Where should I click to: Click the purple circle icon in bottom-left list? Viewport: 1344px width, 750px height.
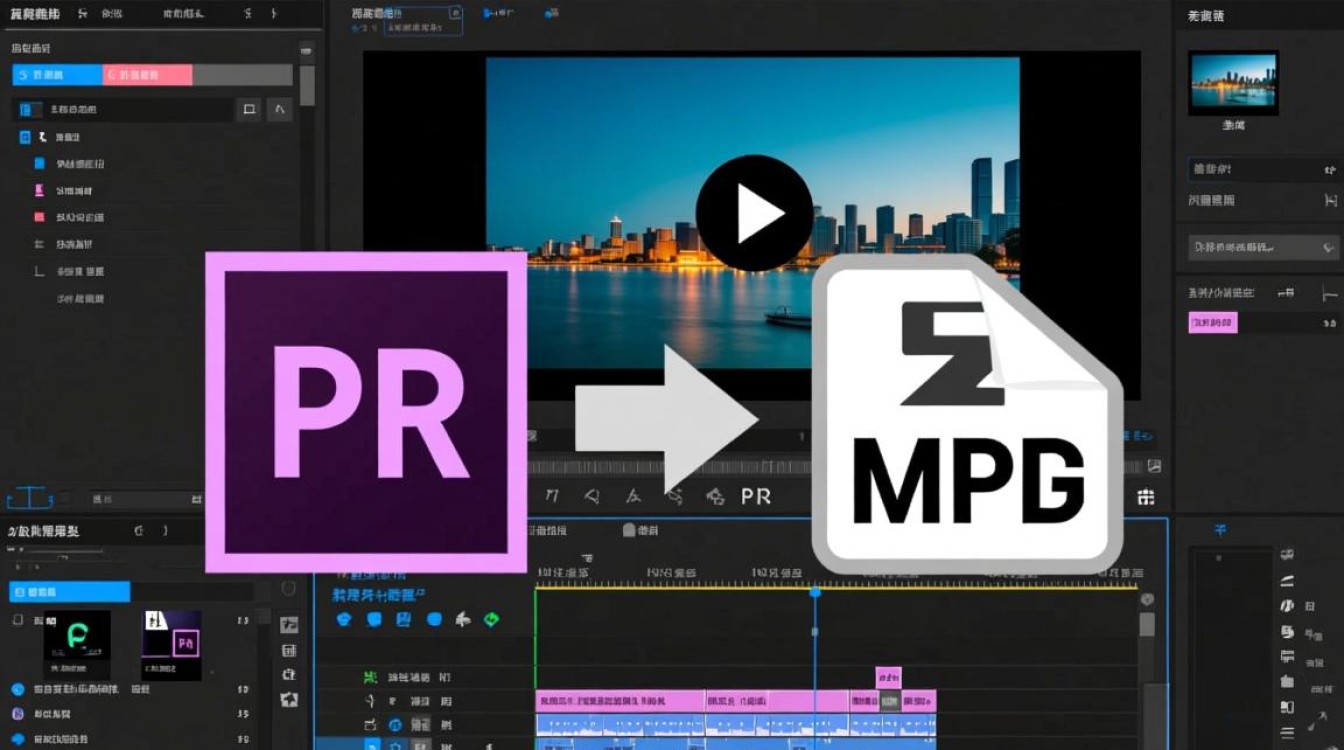coord(17,714)
